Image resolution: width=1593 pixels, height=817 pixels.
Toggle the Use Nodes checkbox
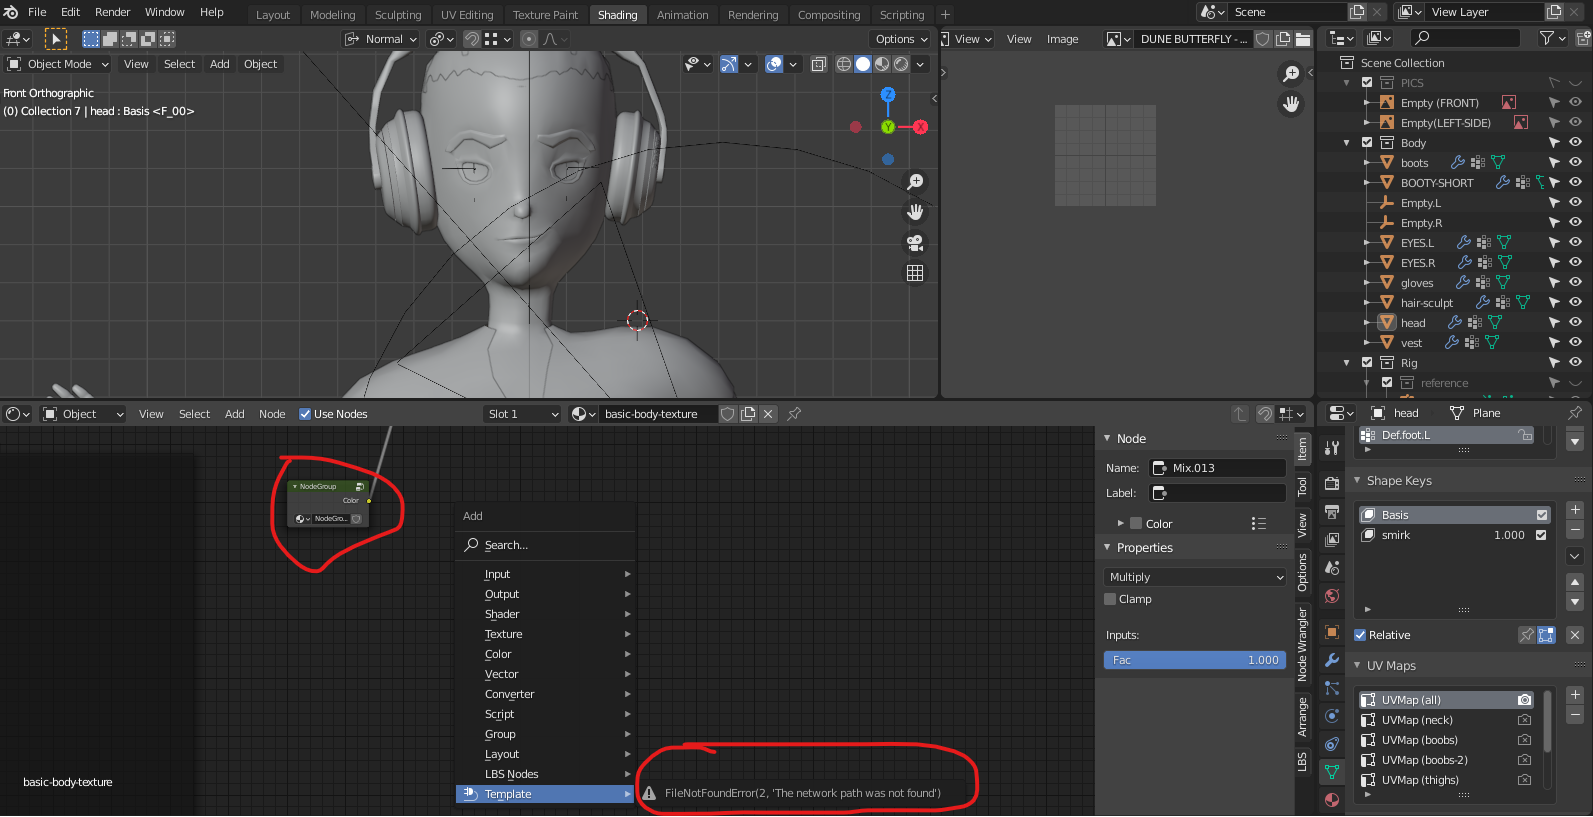tap(305, 414)
